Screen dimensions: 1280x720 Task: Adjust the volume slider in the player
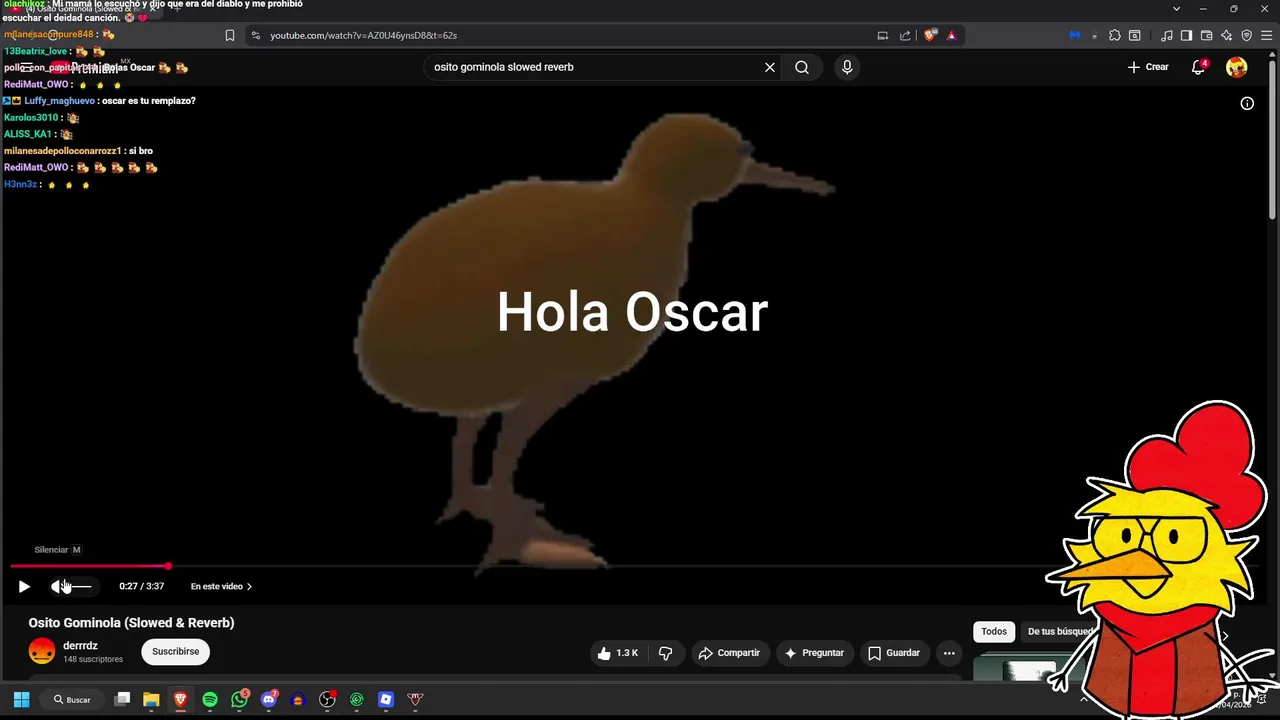(x=81, y=587)
